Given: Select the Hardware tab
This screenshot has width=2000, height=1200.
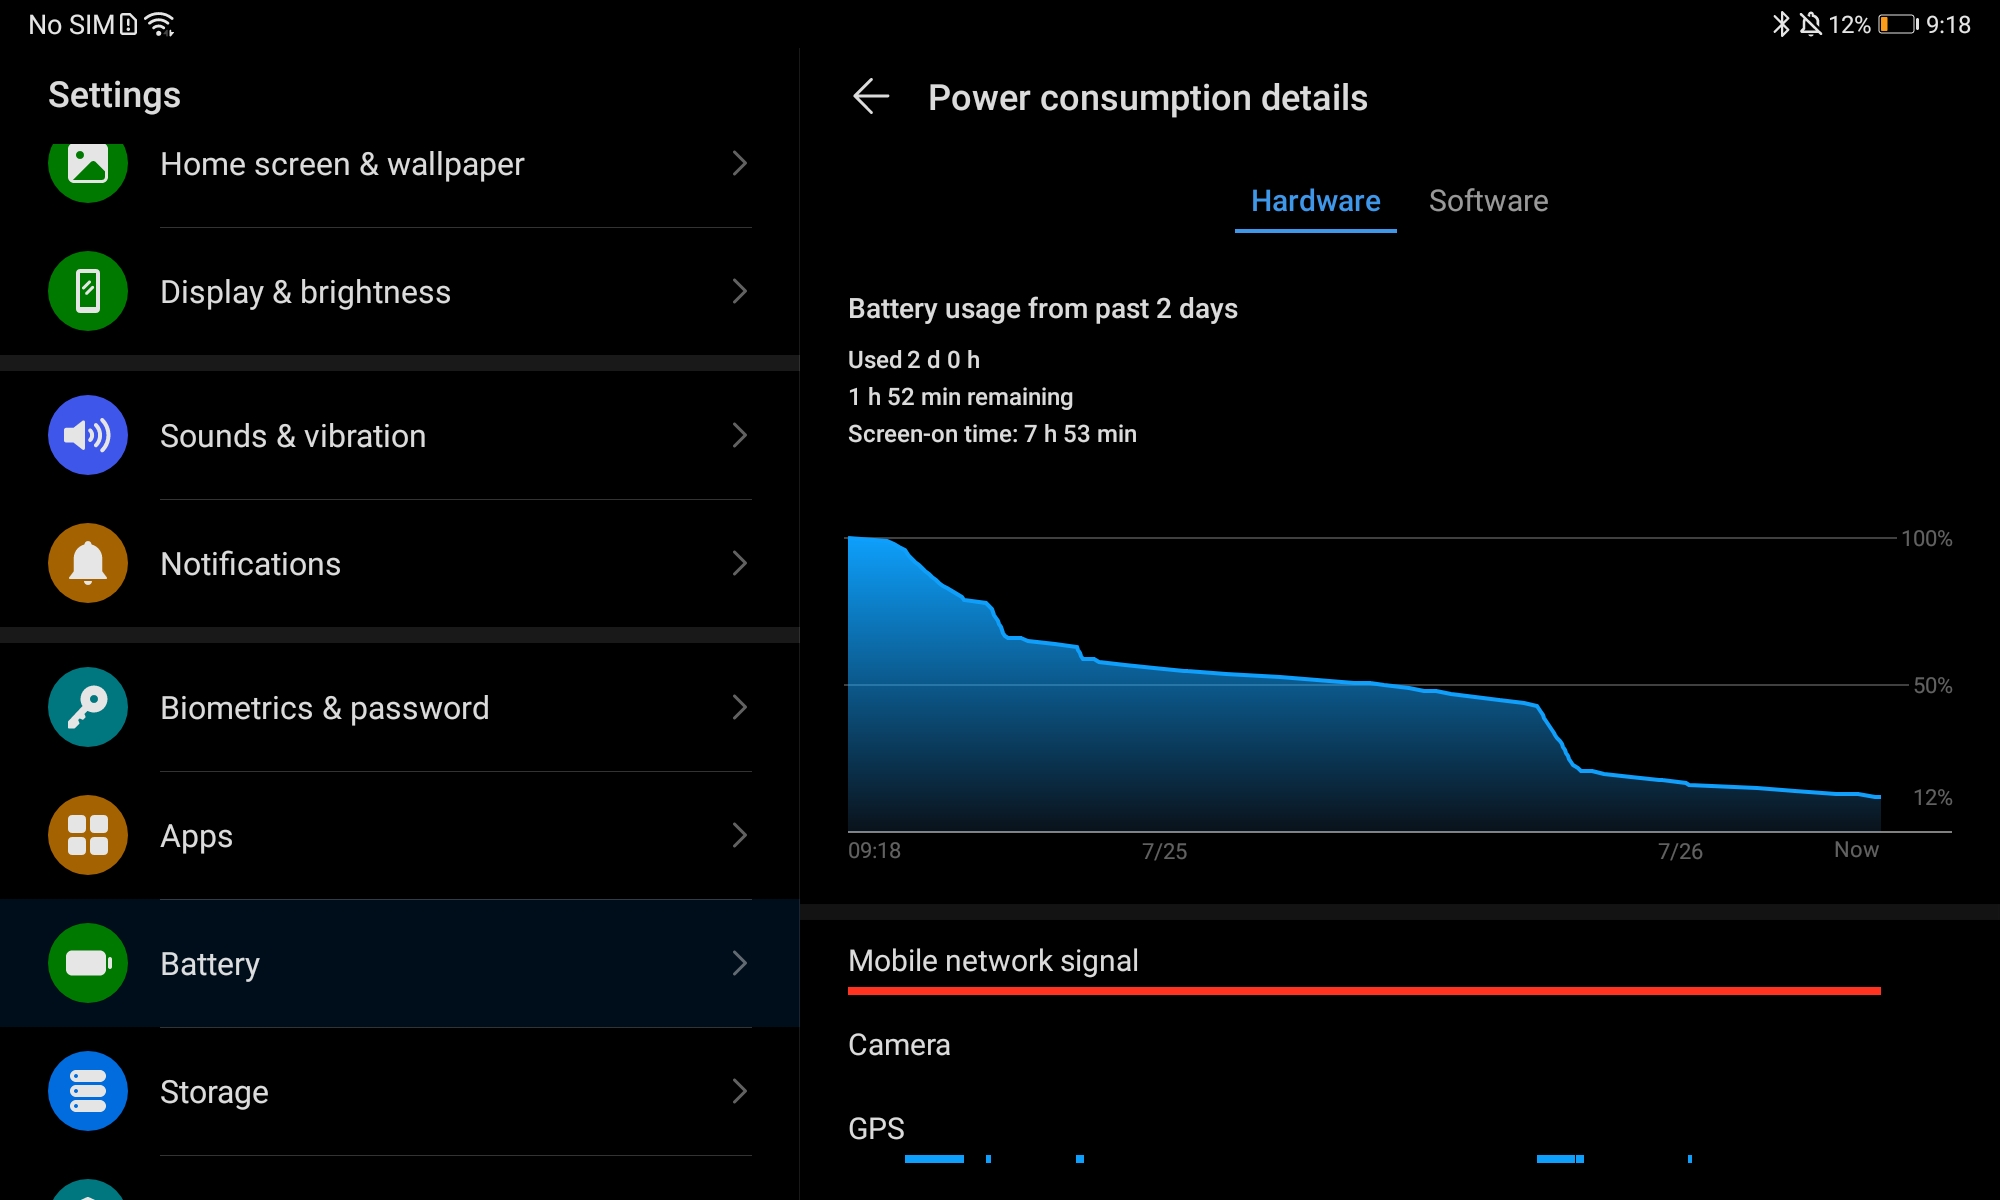Looking at the screenshot, I should [x=1315, y=201].
